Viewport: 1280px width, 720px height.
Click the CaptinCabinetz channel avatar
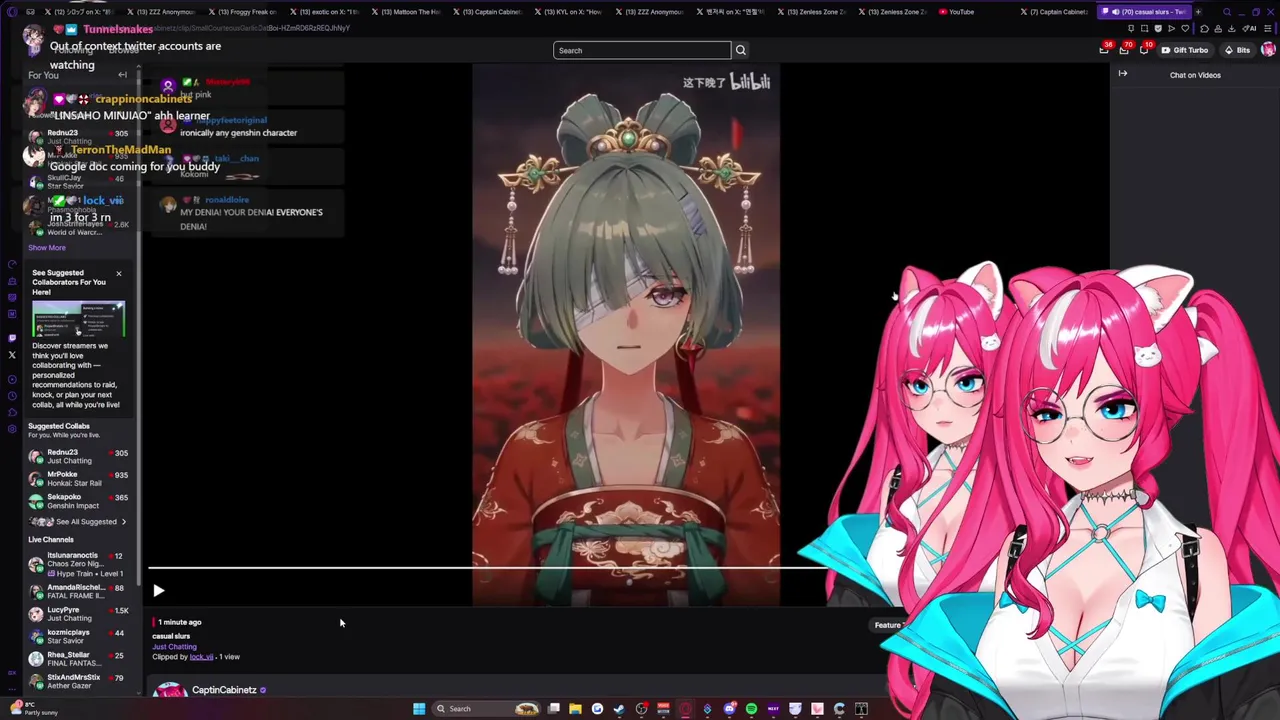[x=169, y=691]
